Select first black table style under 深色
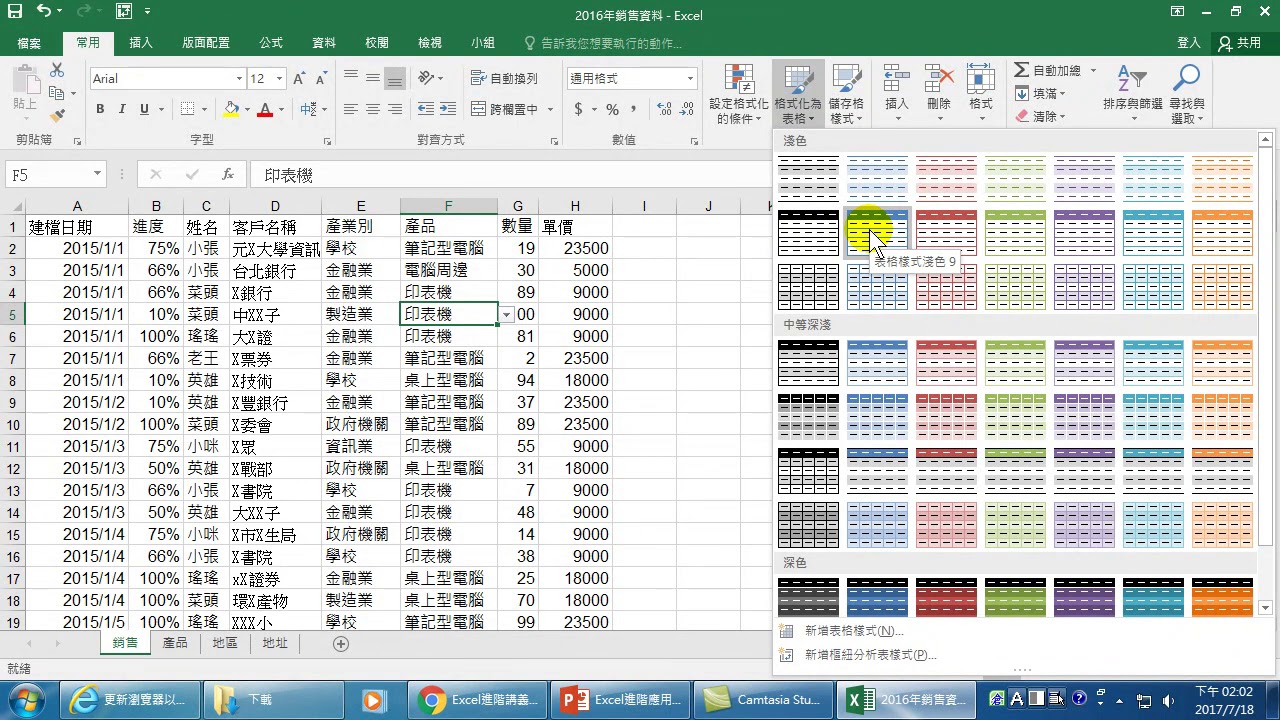Viewport: 1280px width, 720px height. [808, 598]
